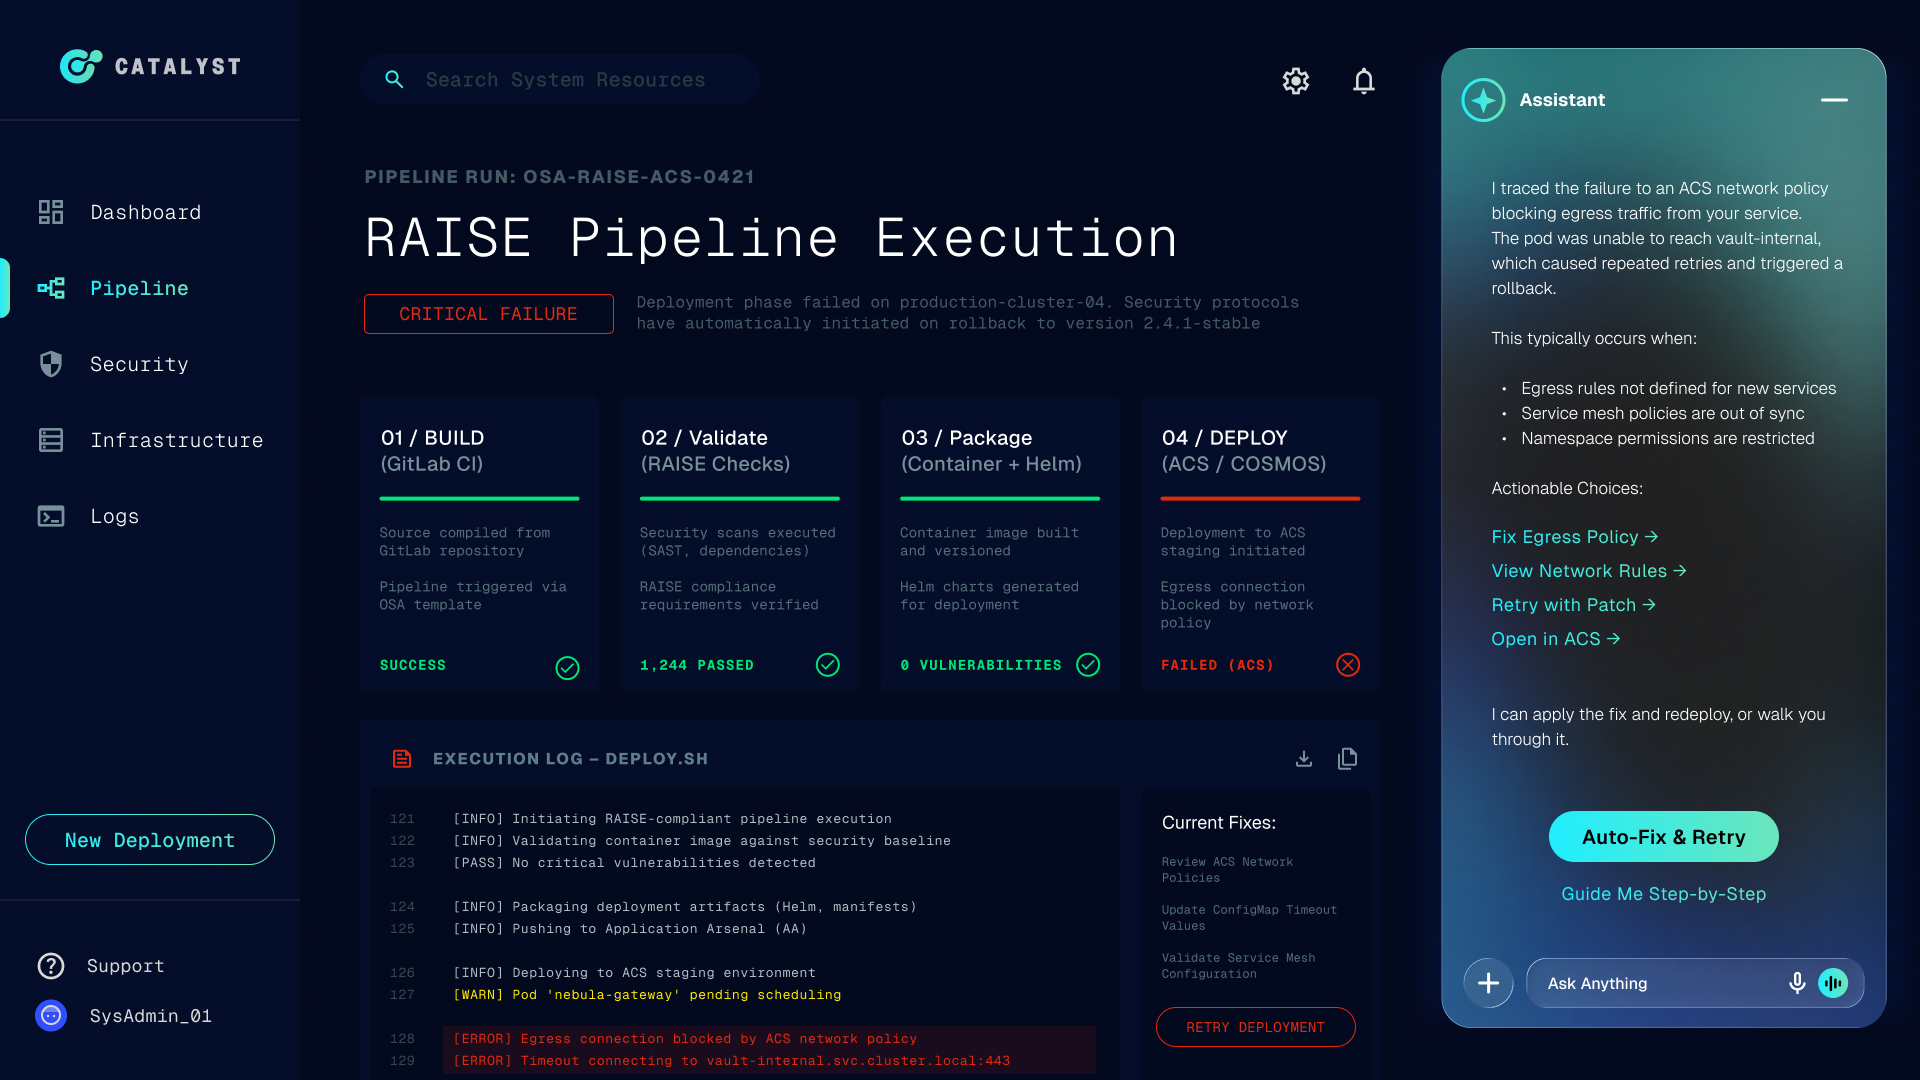
Task: Click Open in ACS link
Action: click(1556, 639)
